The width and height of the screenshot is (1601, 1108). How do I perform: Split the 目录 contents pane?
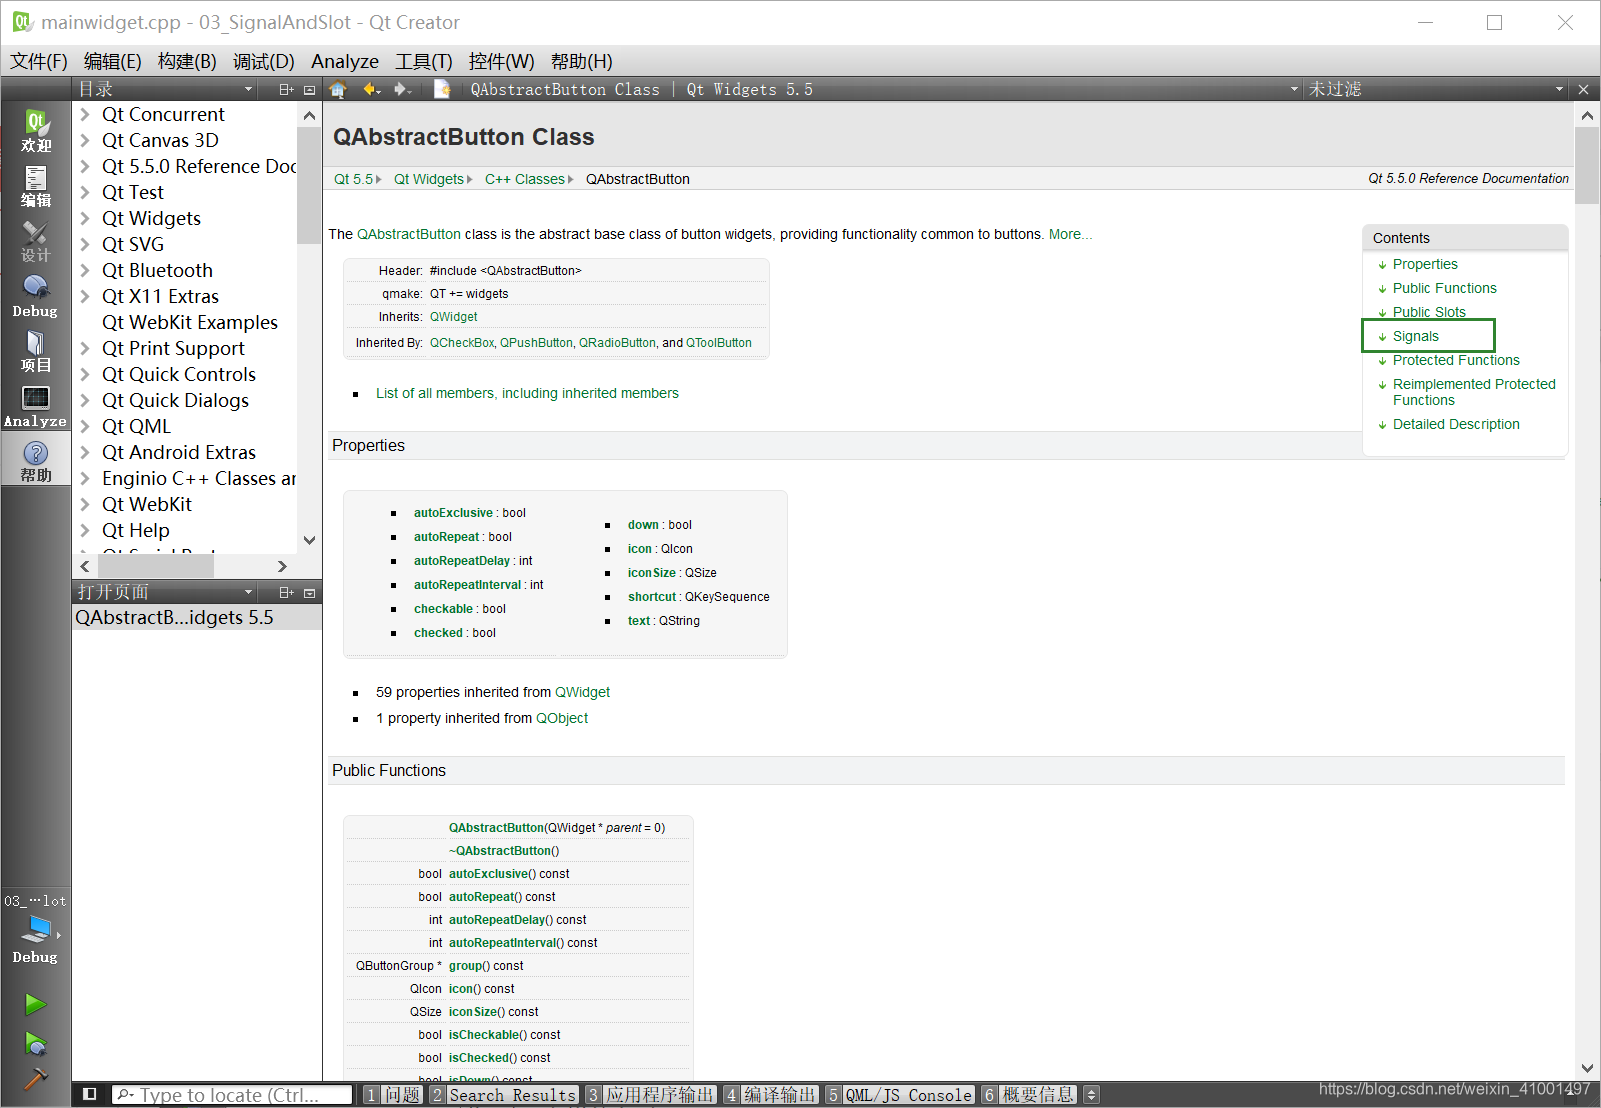pos(286,89)
